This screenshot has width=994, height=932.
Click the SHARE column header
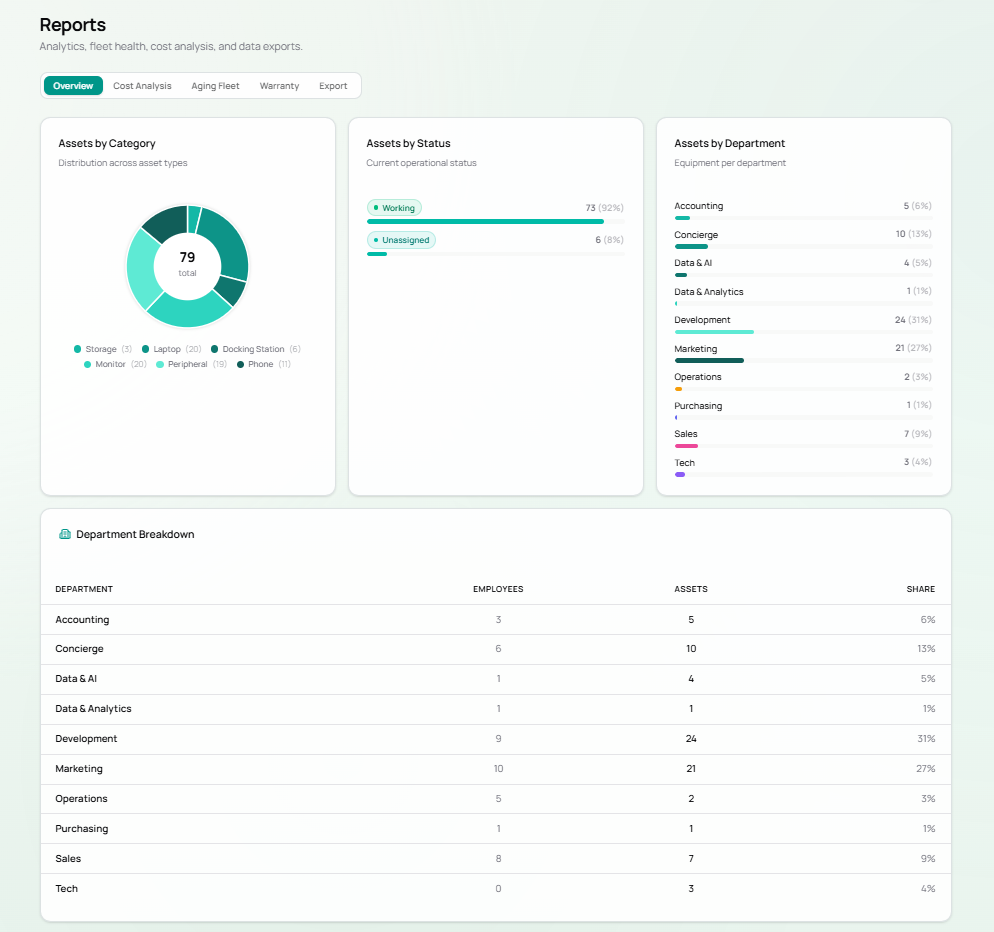click(x=920, y=589)
